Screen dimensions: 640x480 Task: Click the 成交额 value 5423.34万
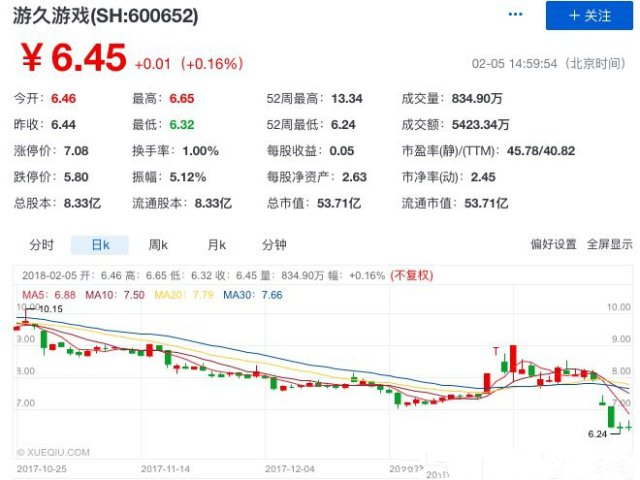[x=480, y=125]
